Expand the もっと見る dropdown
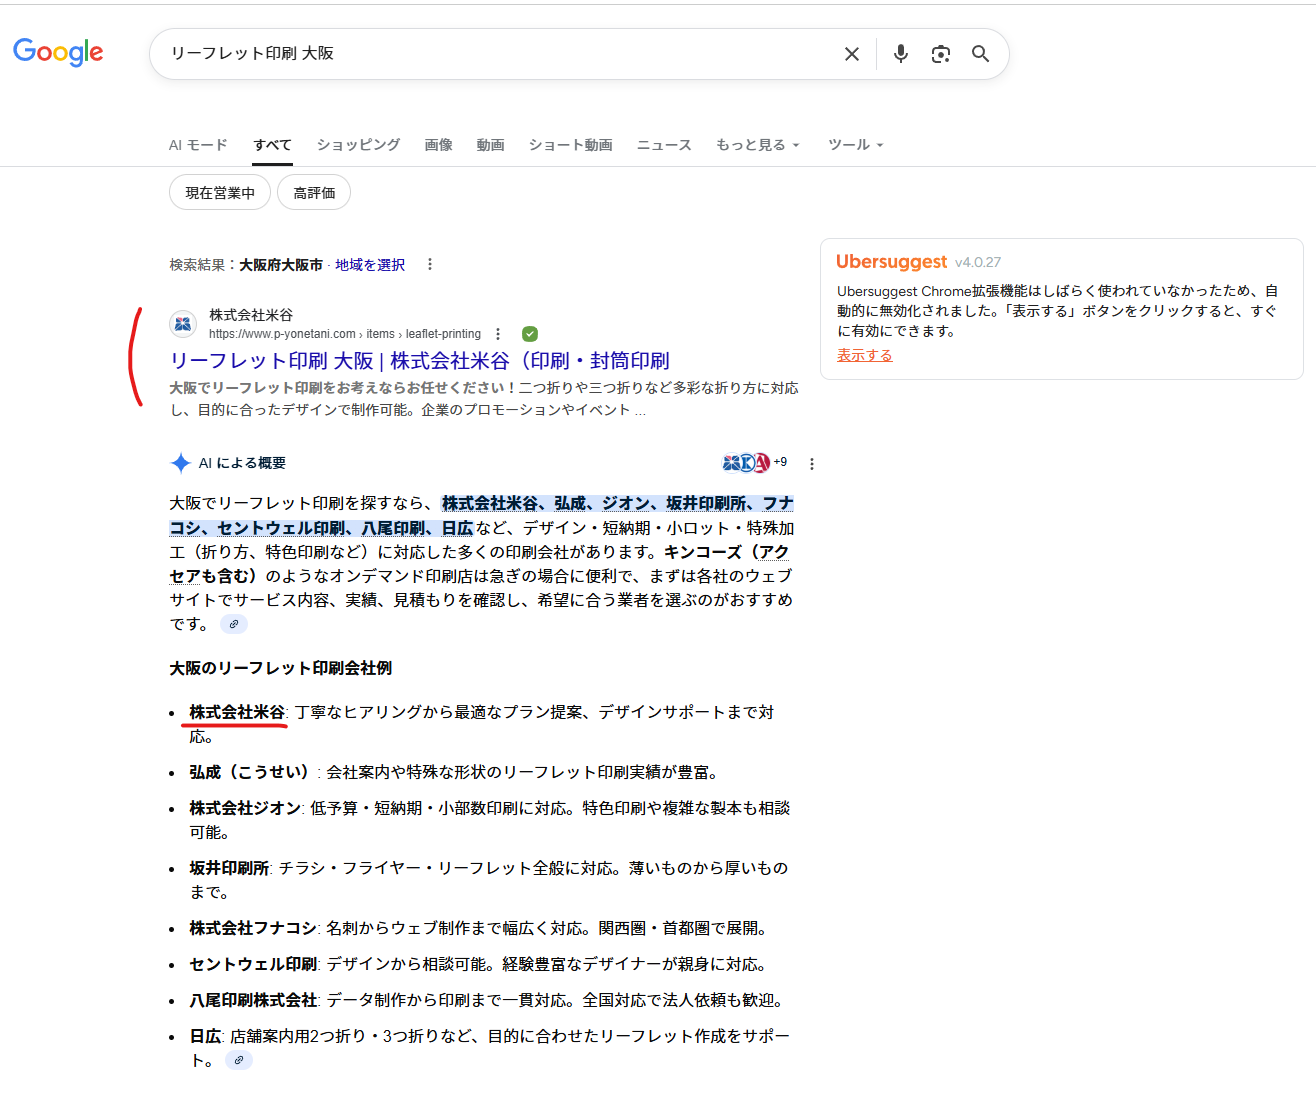 tap(757, 145)
